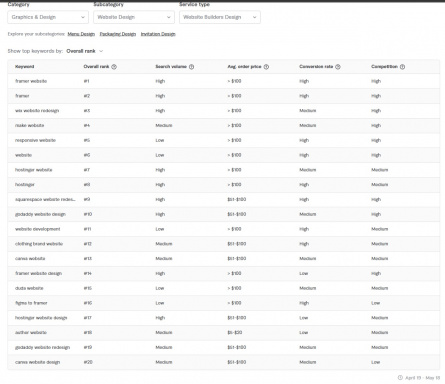This screenshot has width=445, height=384.
Task: Select the 'hostinger website design' keyword
Action: coord(41,318)
